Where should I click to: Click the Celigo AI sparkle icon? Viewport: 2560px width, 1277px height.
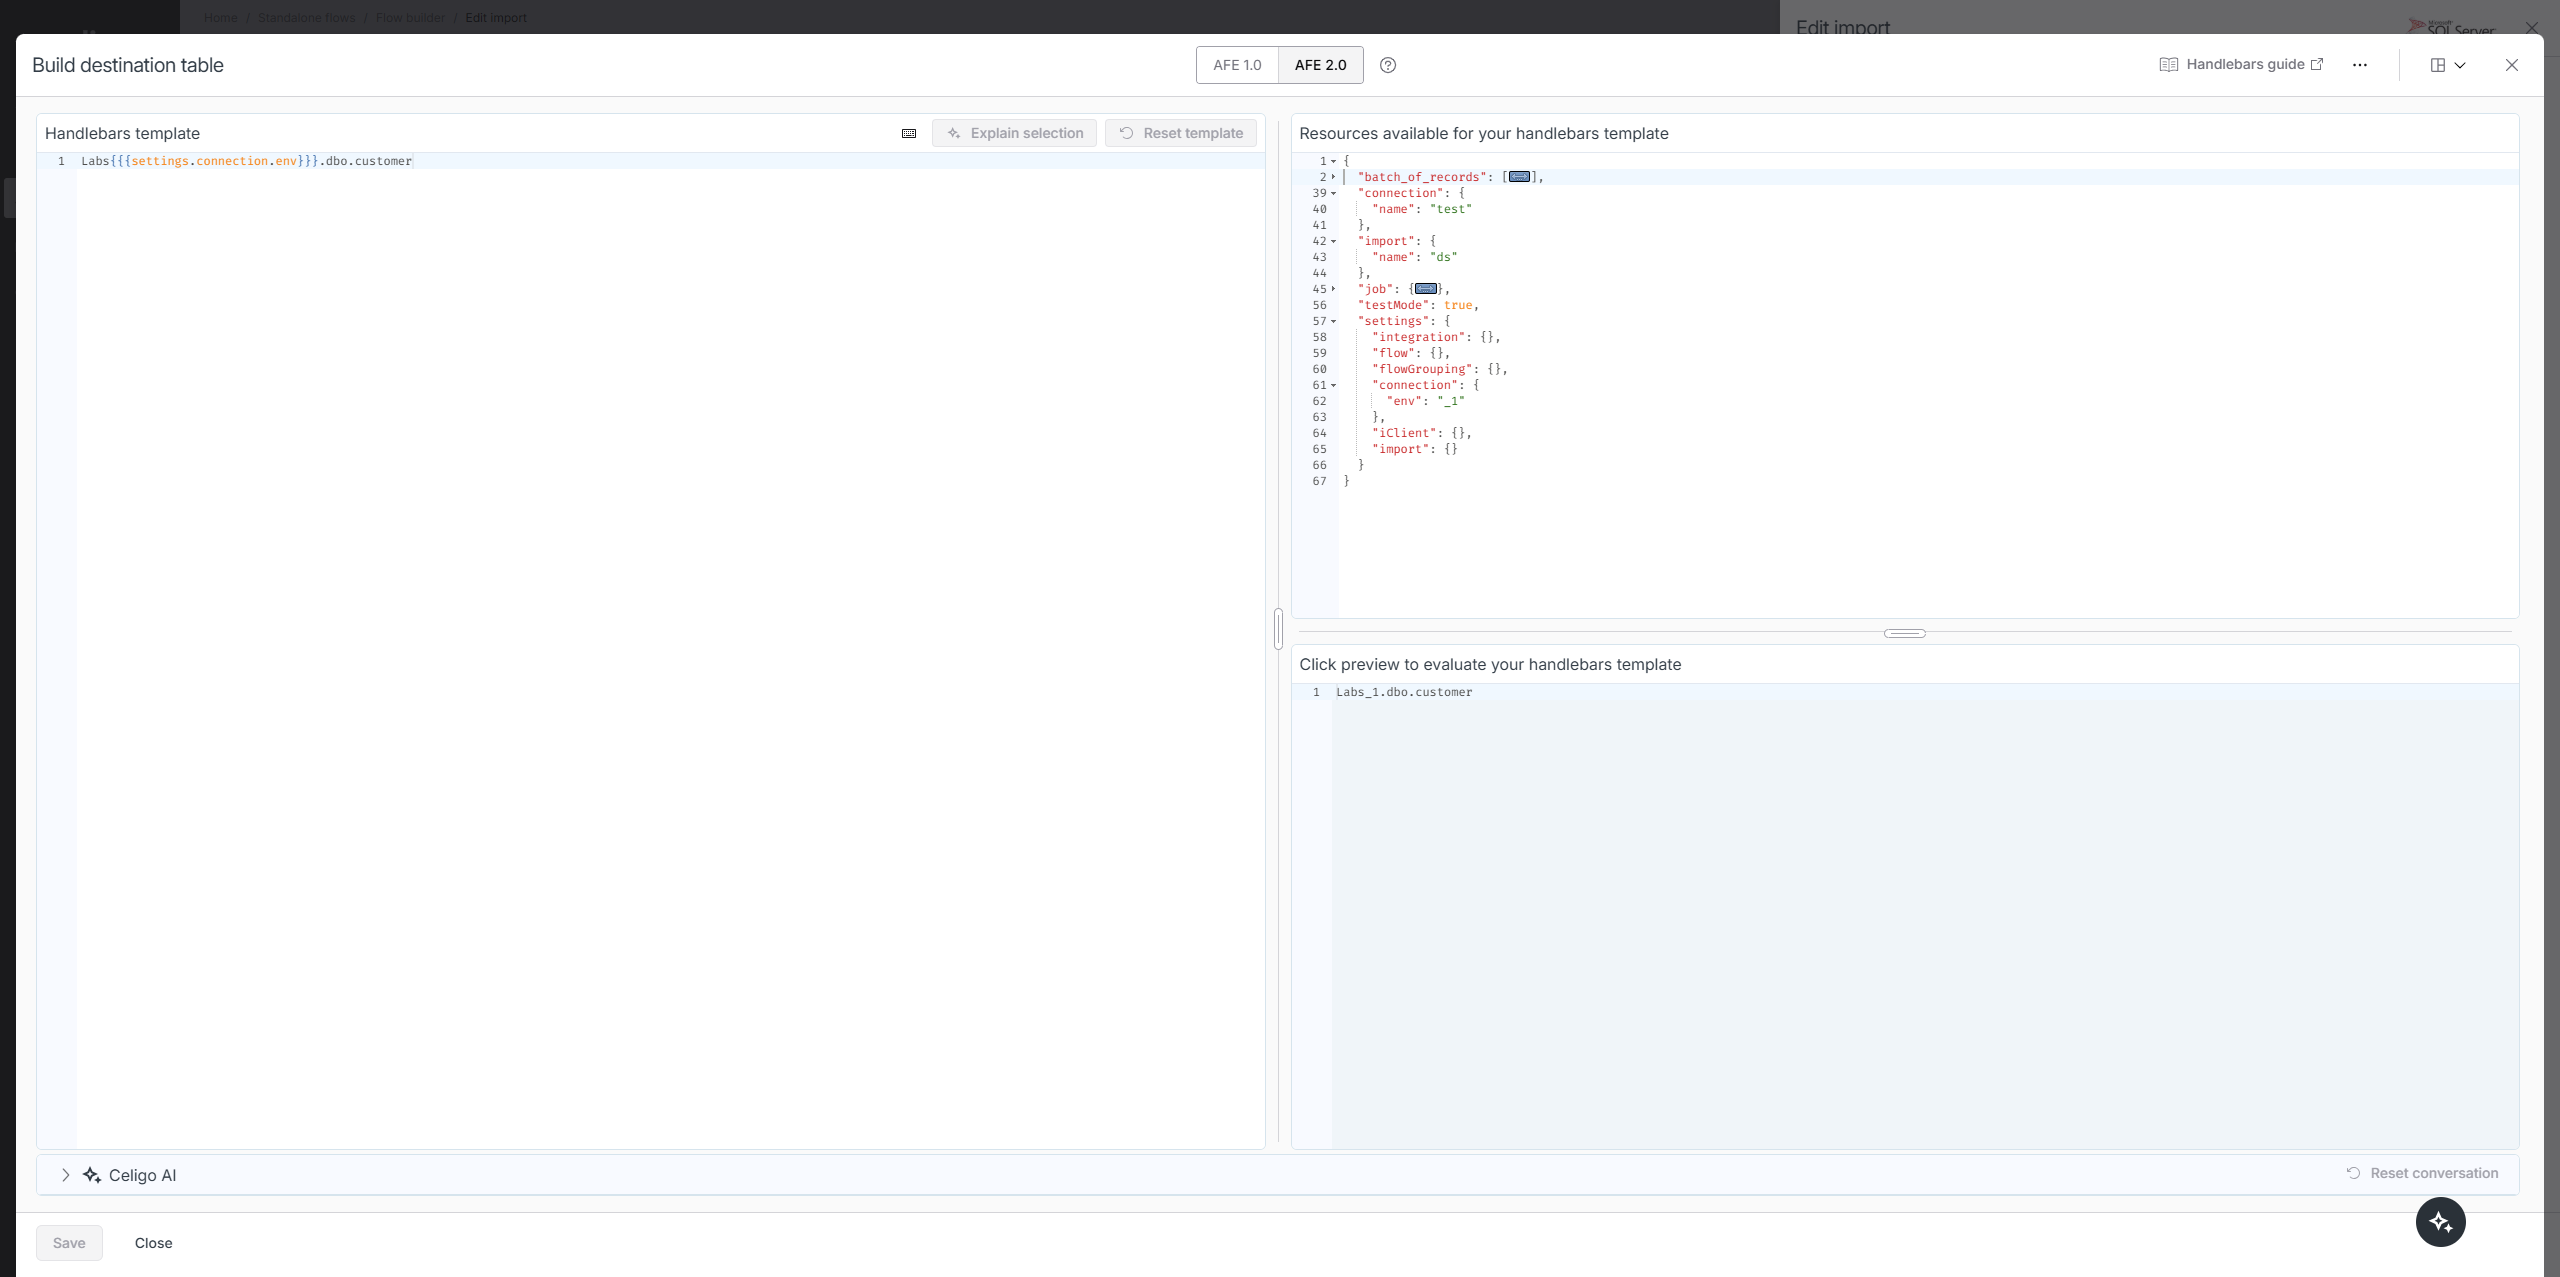92,1175
